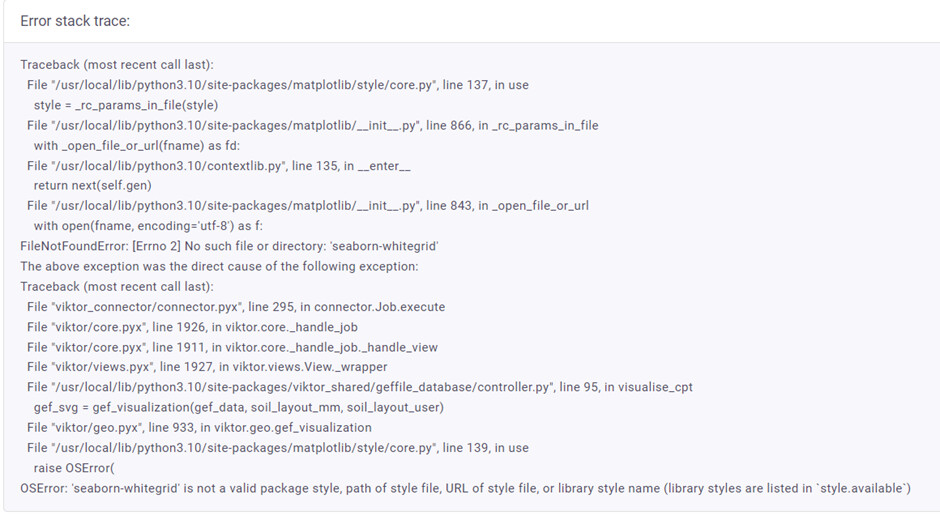Click the 'with _open_file_or_url(fname) as fd:' line
940x520 pixels.
click(137, 146)
